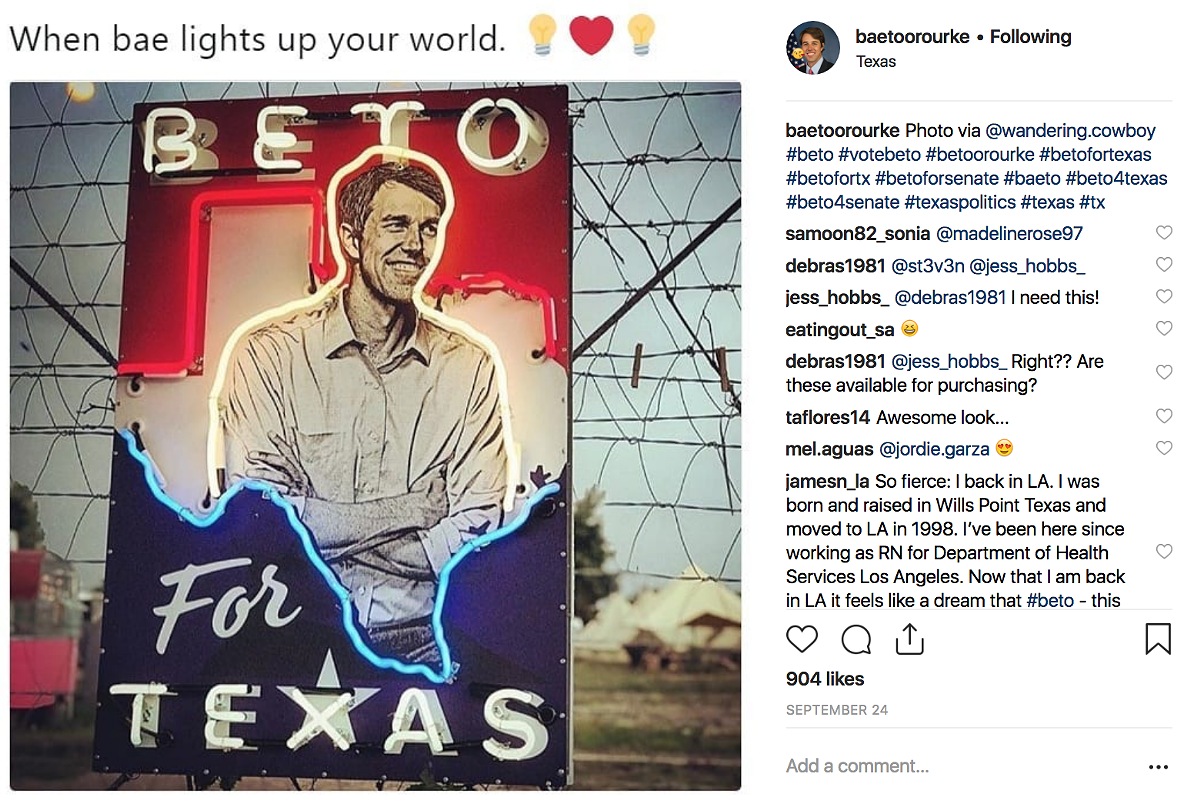Like debras1981's purchasing question comment
Viewport: 1200px width, 801px height.
(1163, 372)
